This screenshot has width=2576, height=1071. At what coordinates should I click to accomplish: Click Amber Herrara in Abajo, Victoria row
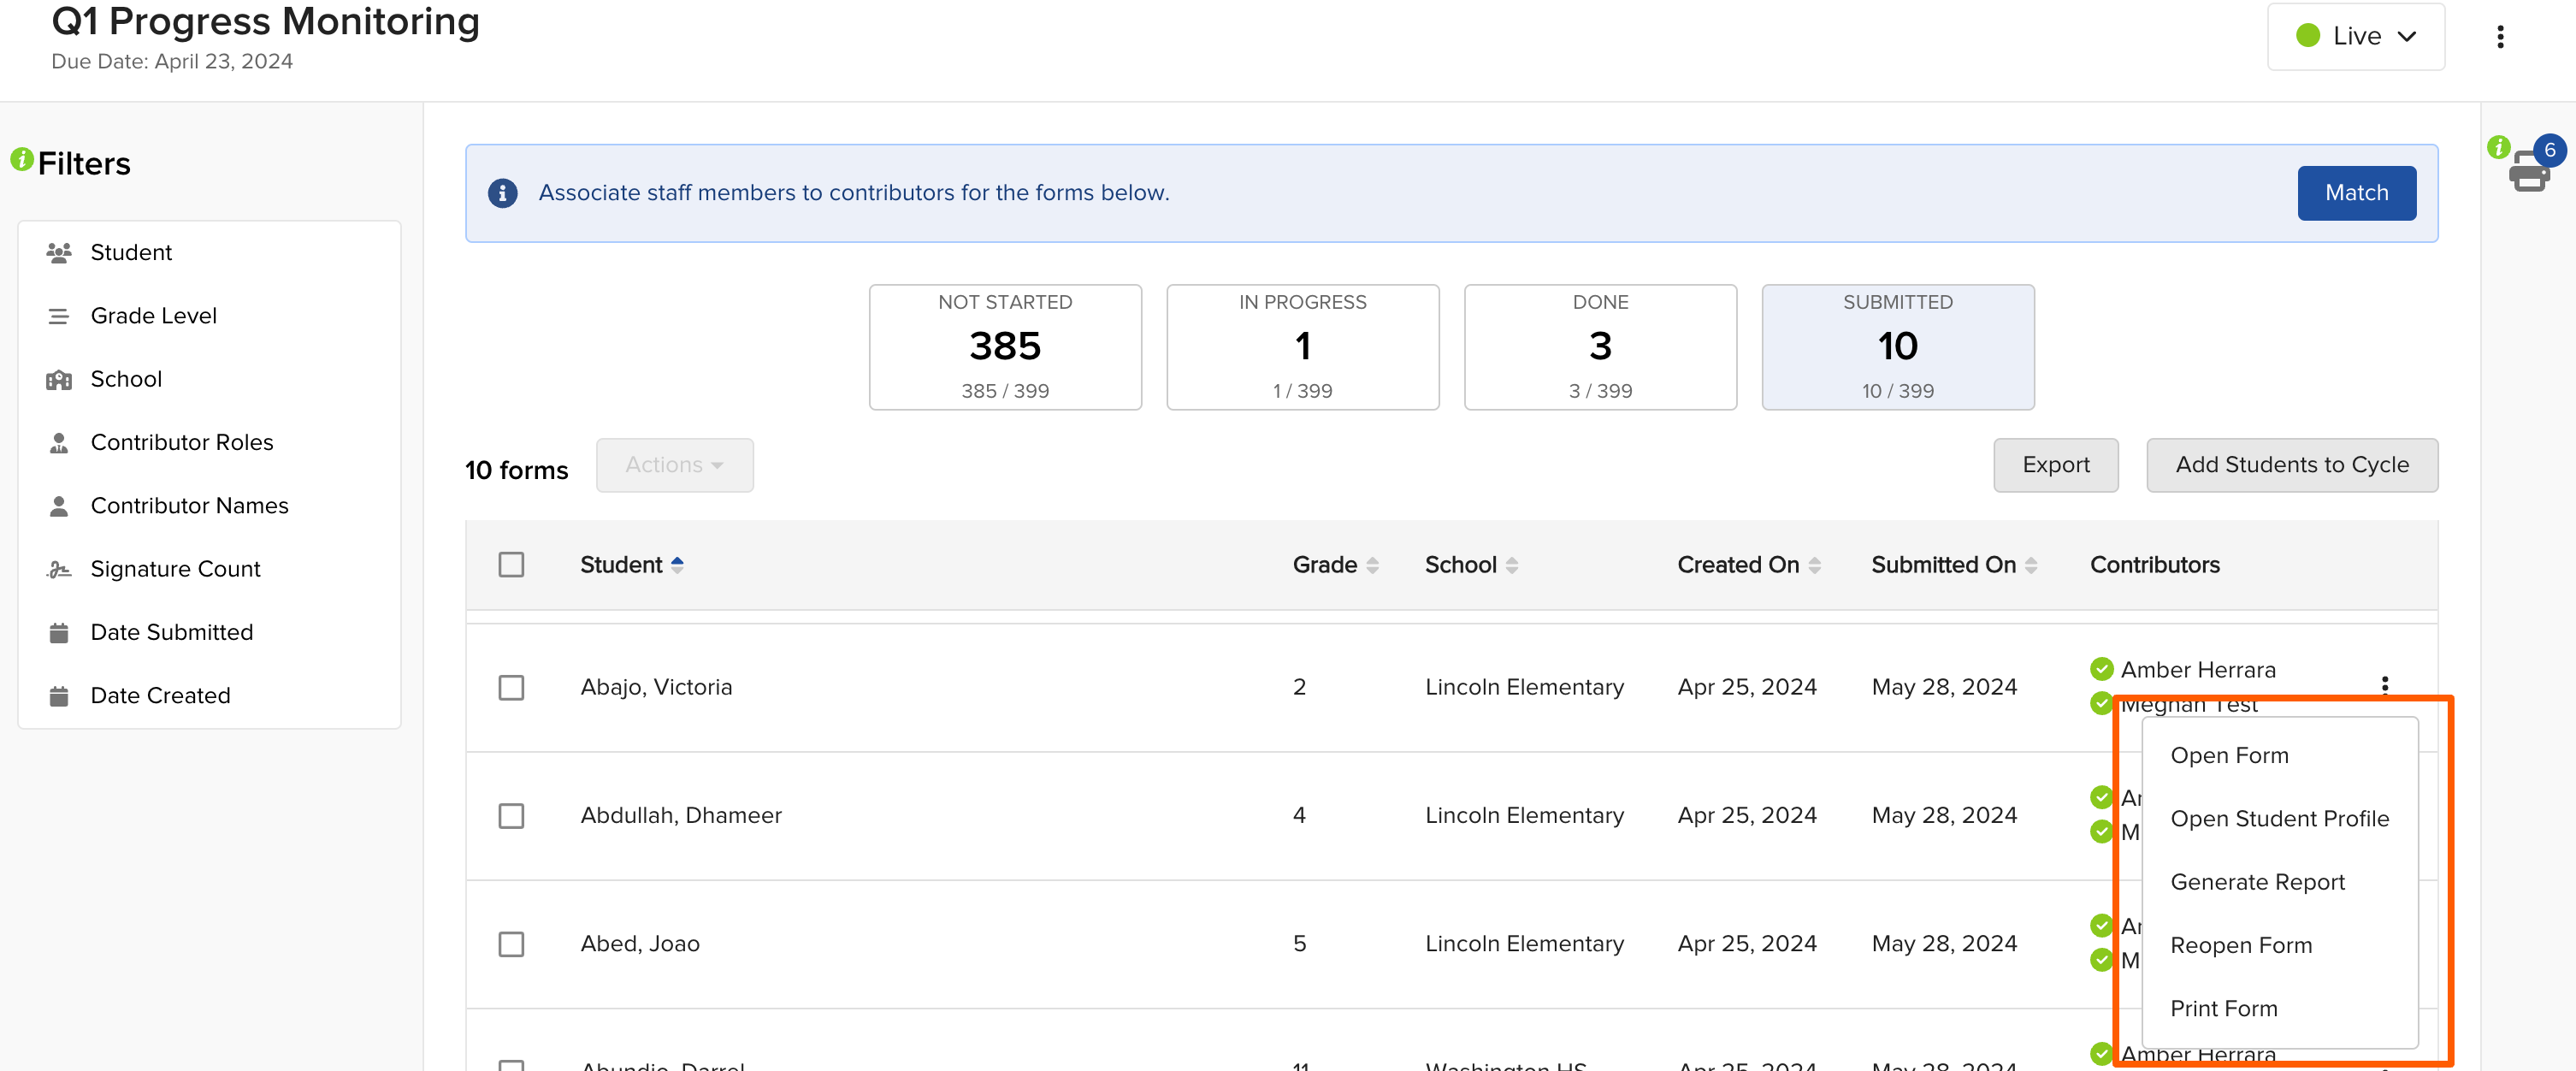pos(2198,670)
